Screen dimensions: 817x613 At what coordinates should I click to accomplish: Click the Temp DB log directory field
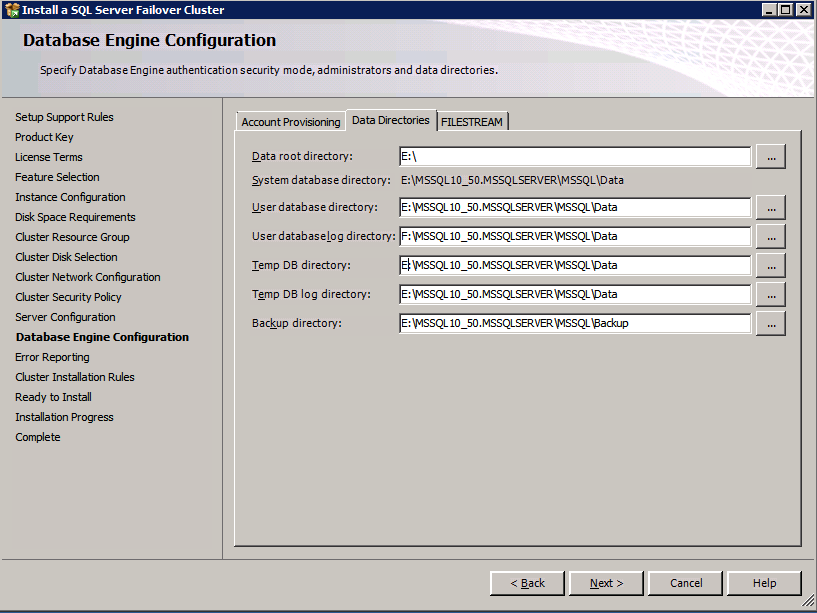click(x=575, y=295)
